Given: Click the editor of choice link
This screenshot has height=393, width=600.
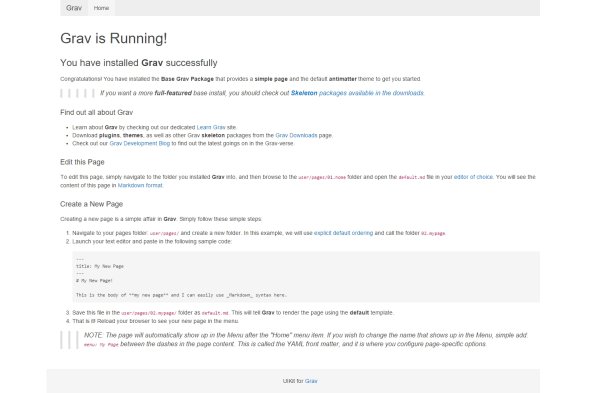Looking at the screenshot, I should [x=473, y=177].
